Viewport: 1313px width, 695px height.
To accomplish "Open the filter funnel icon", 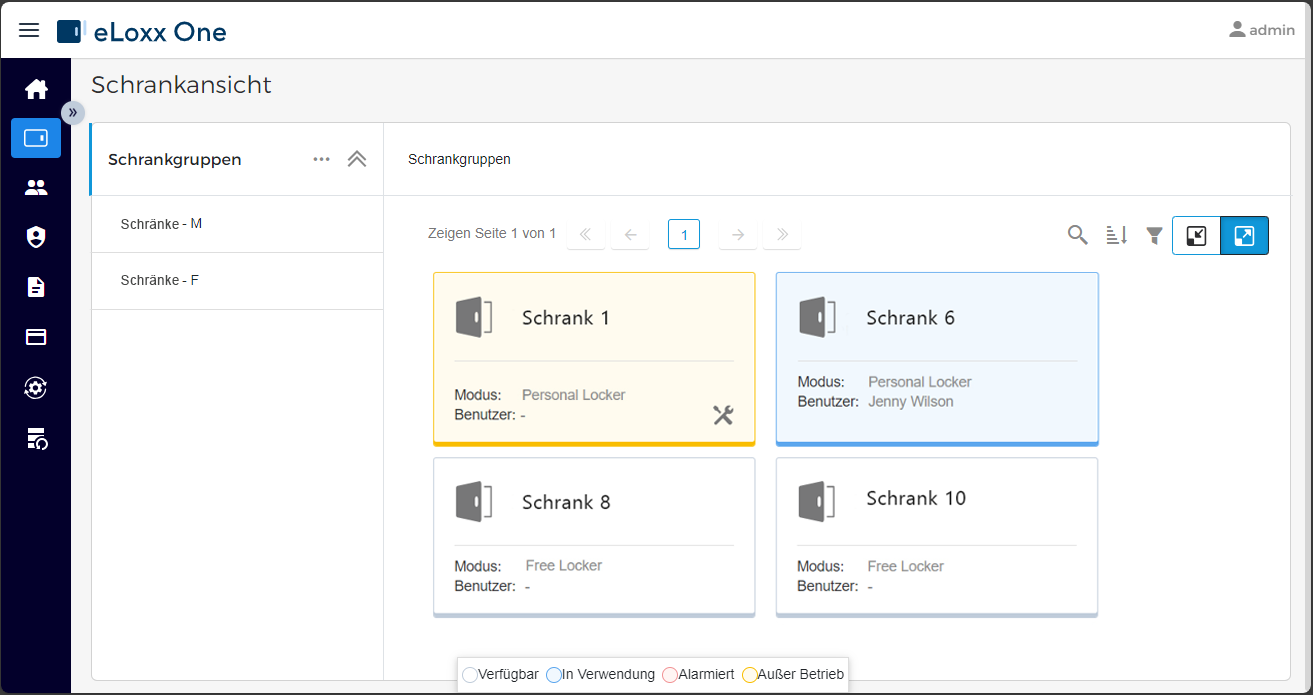I will point(1154,235).
